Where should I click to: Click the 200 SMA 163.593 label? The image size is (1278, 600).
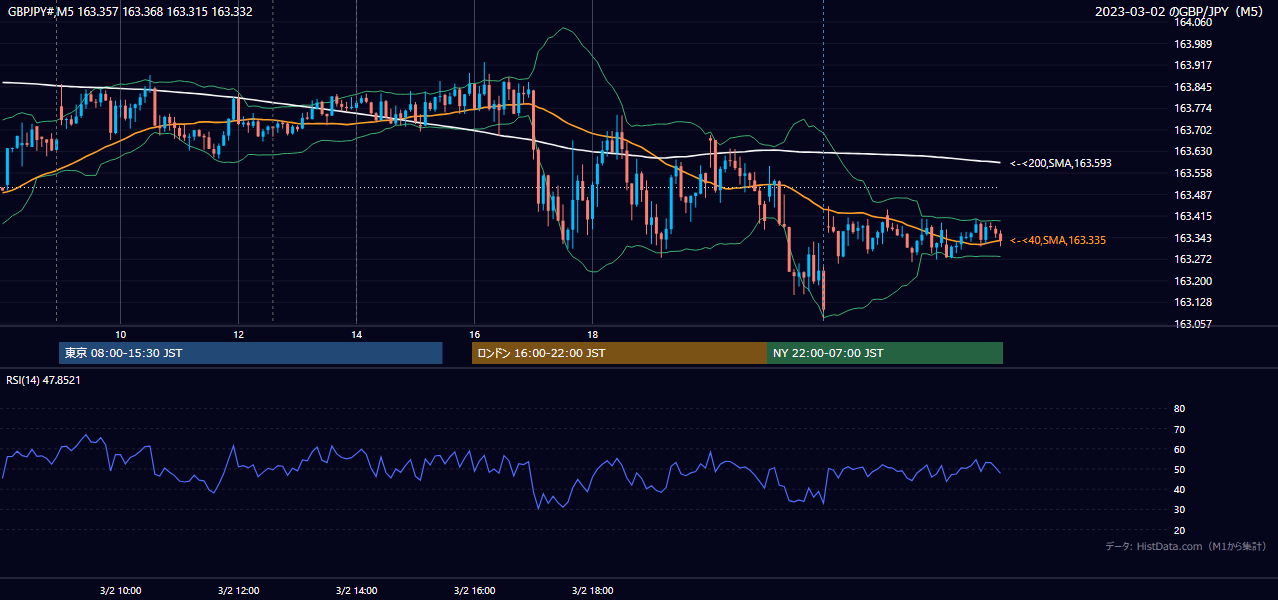(x=1060, y=163)
